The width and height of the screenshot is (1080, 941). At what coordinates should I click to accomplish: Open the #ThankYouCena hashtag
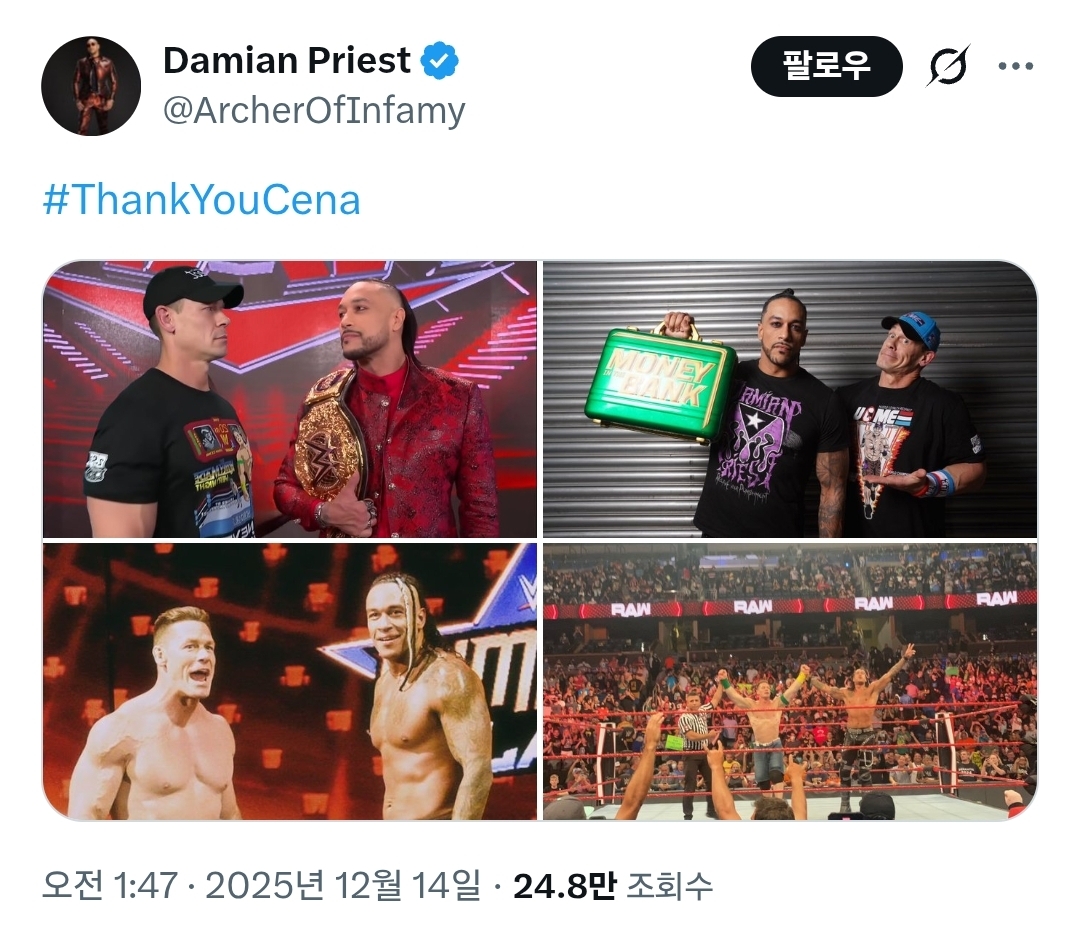[202, 200]
